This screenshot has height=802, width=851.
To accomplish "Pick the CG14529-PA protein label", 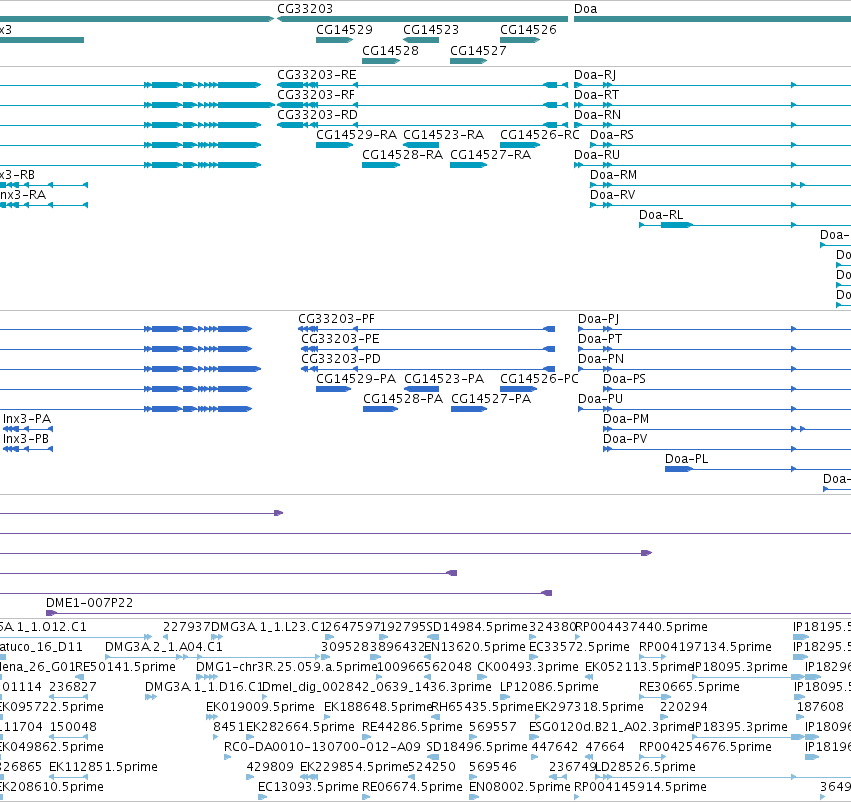I will [356, 379].
